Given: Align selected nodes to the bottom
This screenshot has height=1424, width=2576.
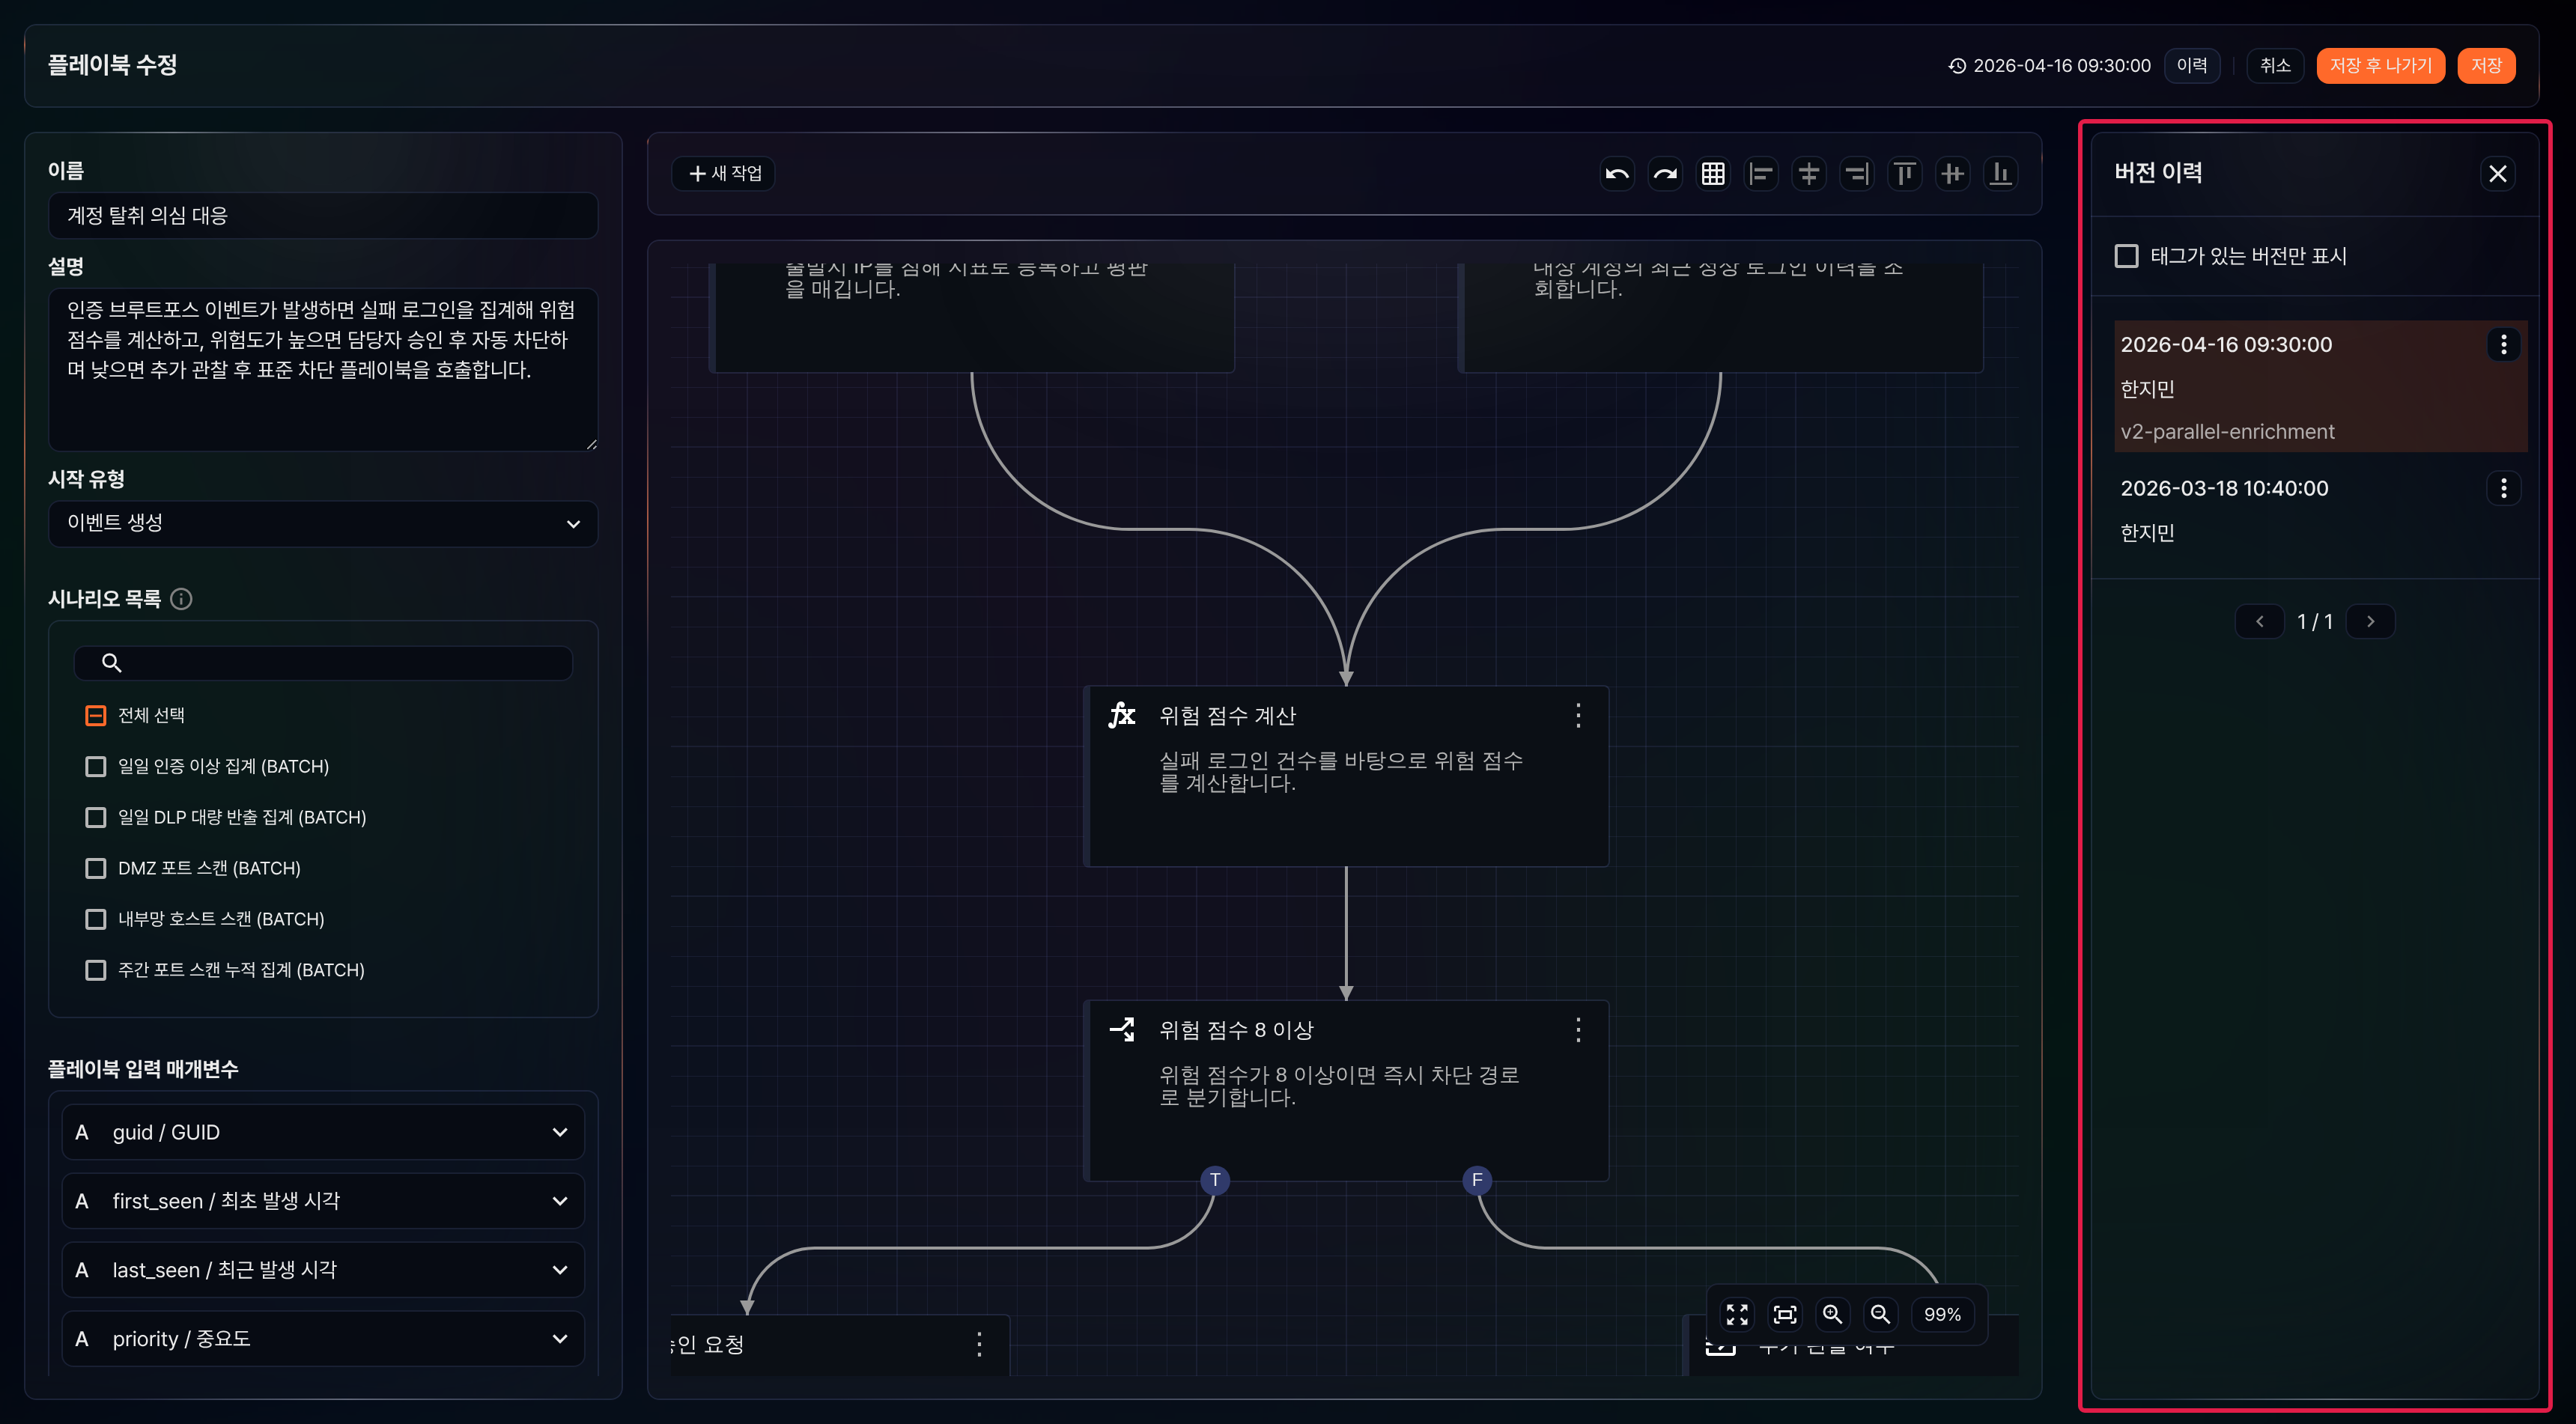Looking at the screenshot, I should [2001, 174].
